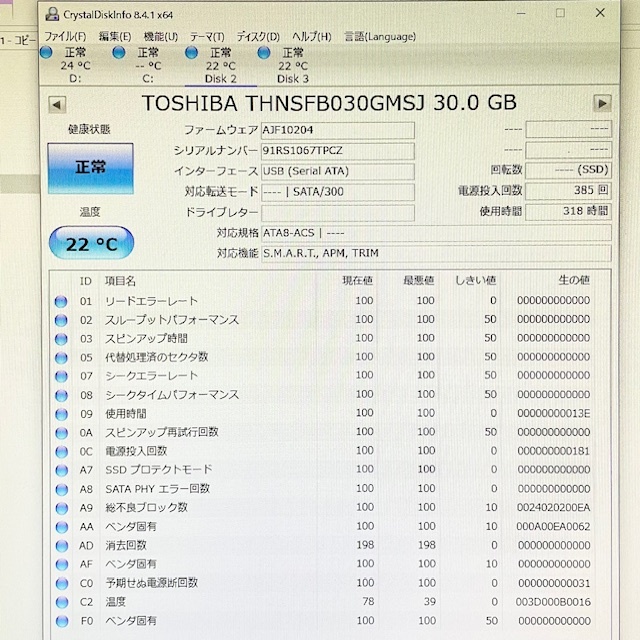
Task: Go to previous disk with left arrow
Action: (x=57, y=104)
